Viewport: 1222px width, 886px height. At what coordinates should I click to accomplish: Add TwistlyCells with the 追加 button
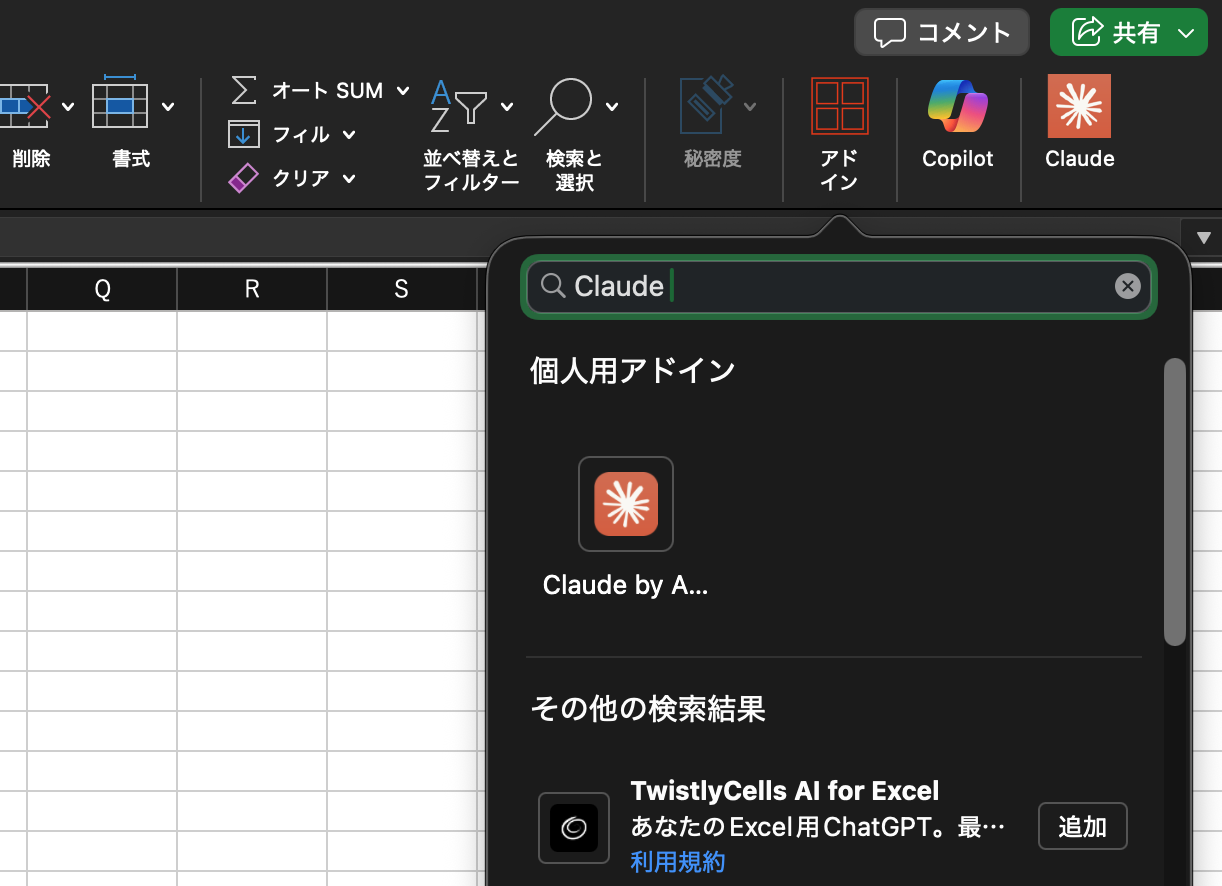1082,826
